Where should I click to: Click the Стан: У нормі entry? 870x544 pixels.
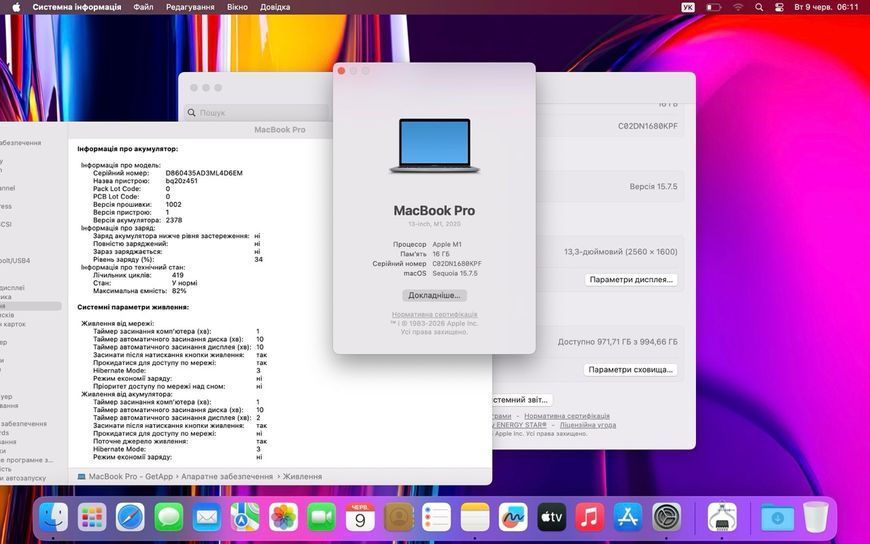coord(145,283)
